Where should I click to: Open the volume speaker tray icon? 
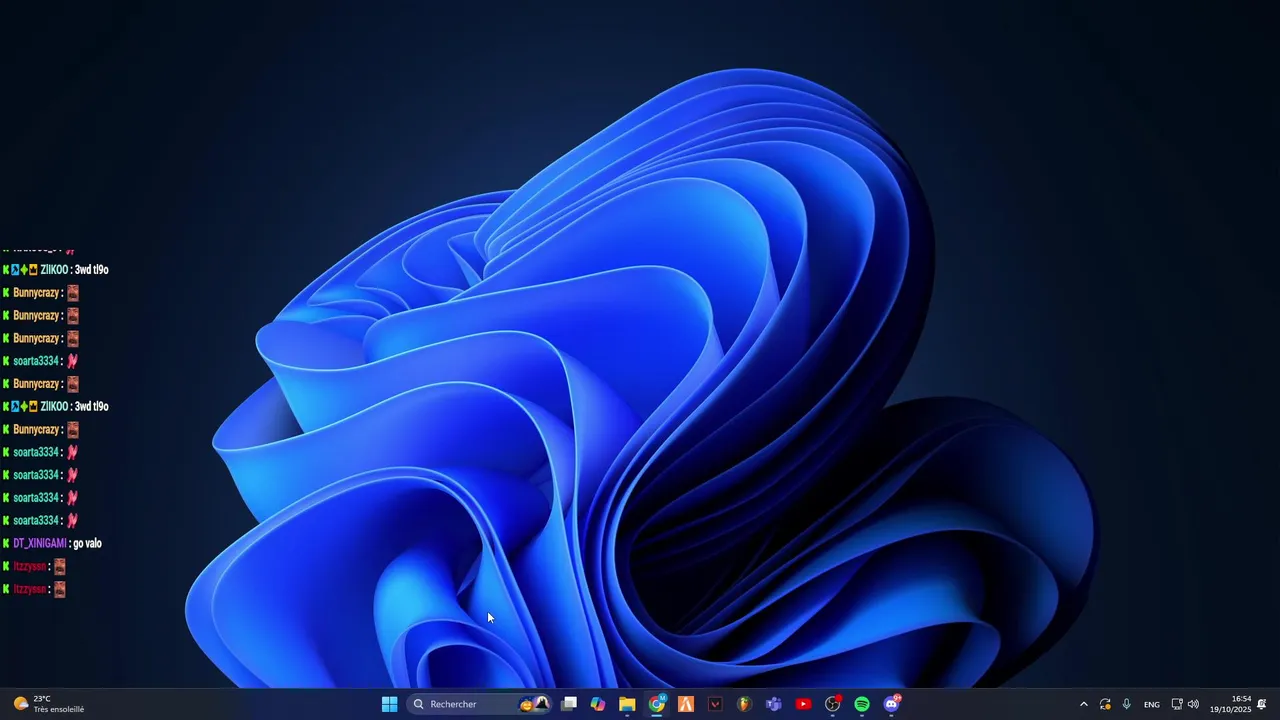pyautogui.click(x=1193, y=704)
